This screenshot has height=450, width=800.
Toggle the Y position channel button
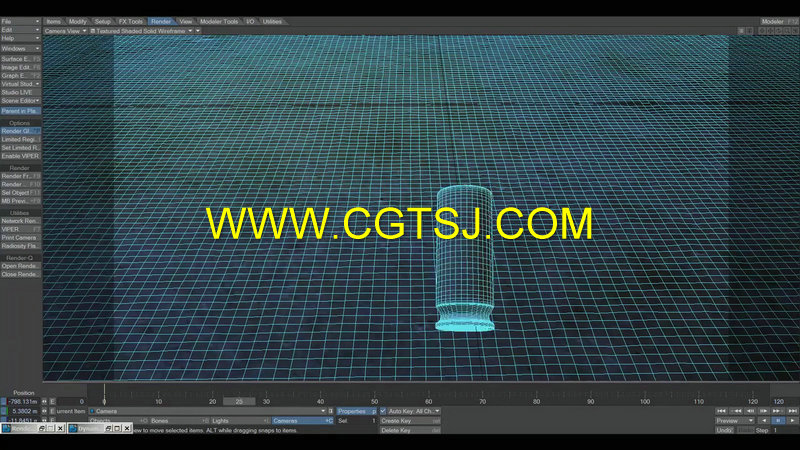[4, 411]
